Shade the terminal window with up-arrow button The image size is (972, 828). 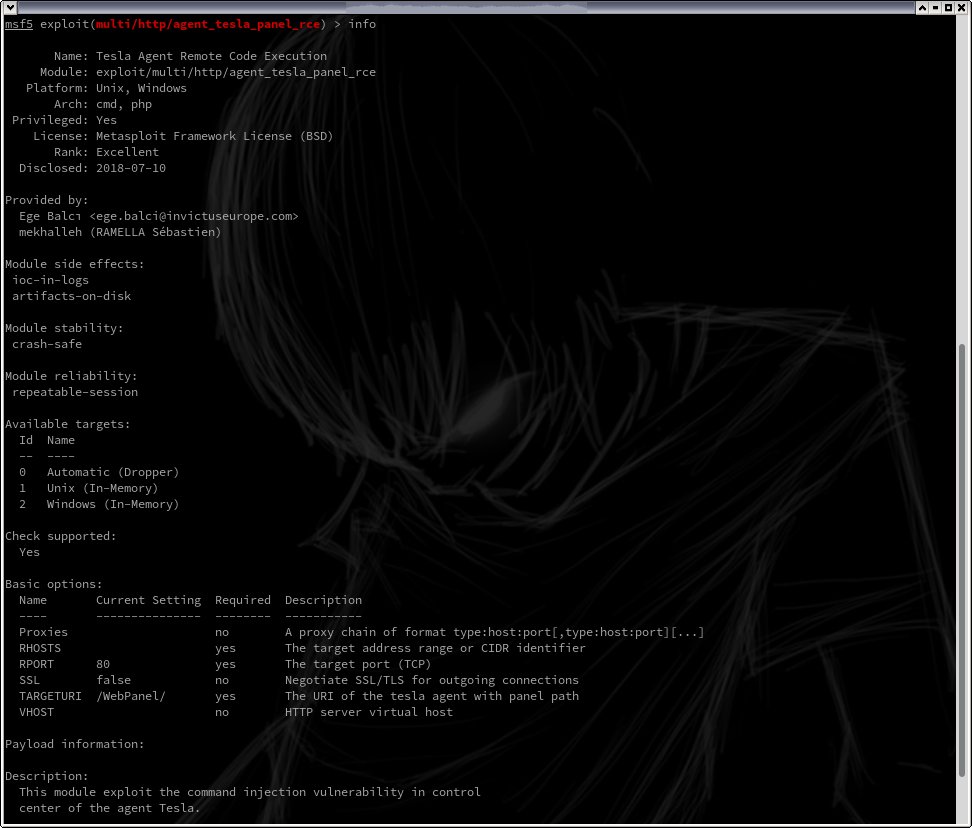(922, 7)
